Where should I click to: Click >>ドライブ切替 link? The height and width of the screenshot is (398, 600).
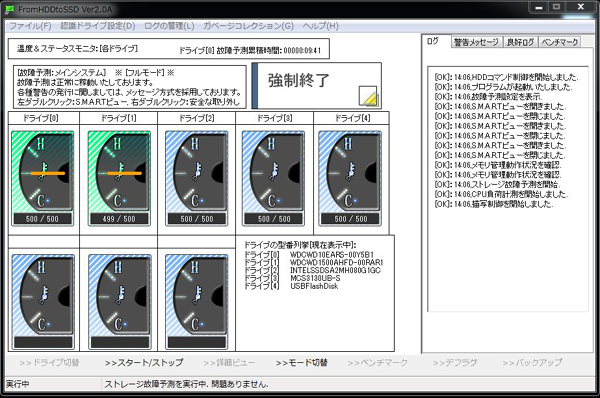tap(49, 362)
